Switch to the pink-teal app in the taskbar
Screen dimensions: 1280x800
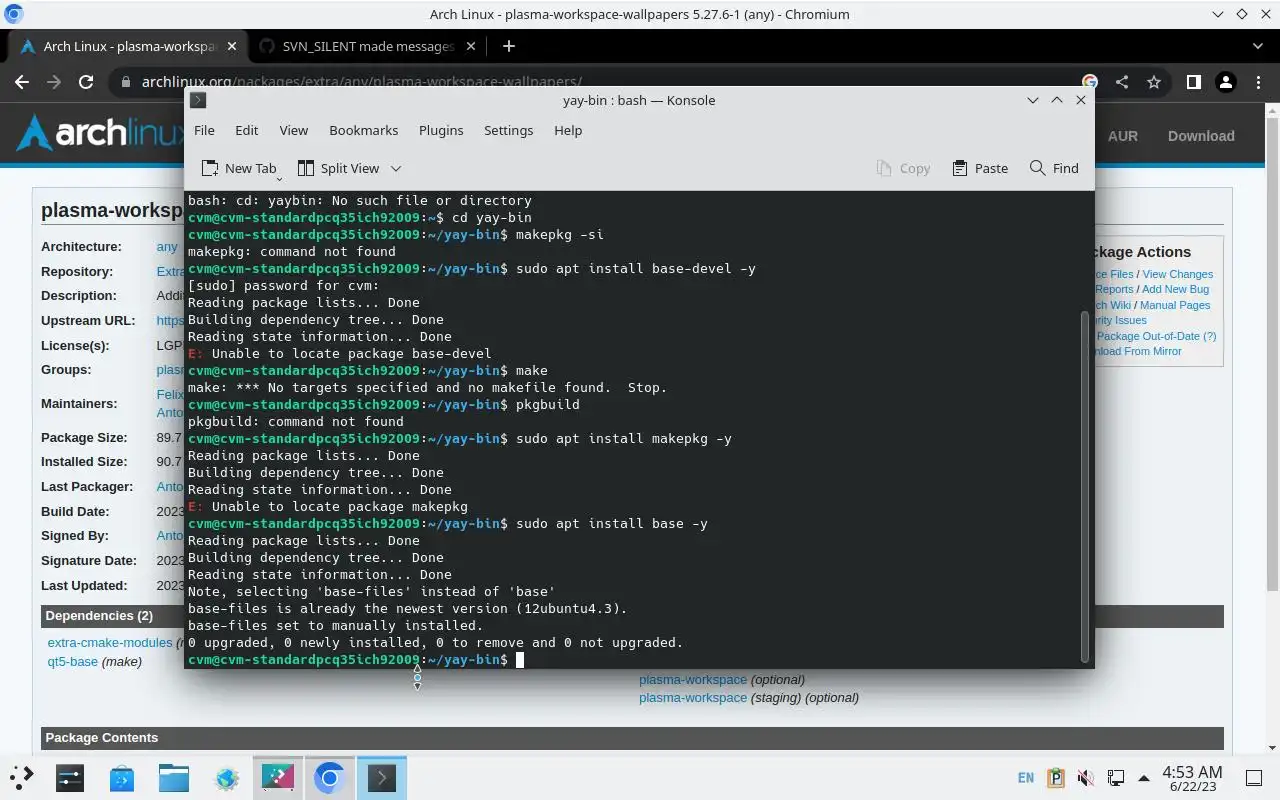pyautogui.click(x=278, y=777)
